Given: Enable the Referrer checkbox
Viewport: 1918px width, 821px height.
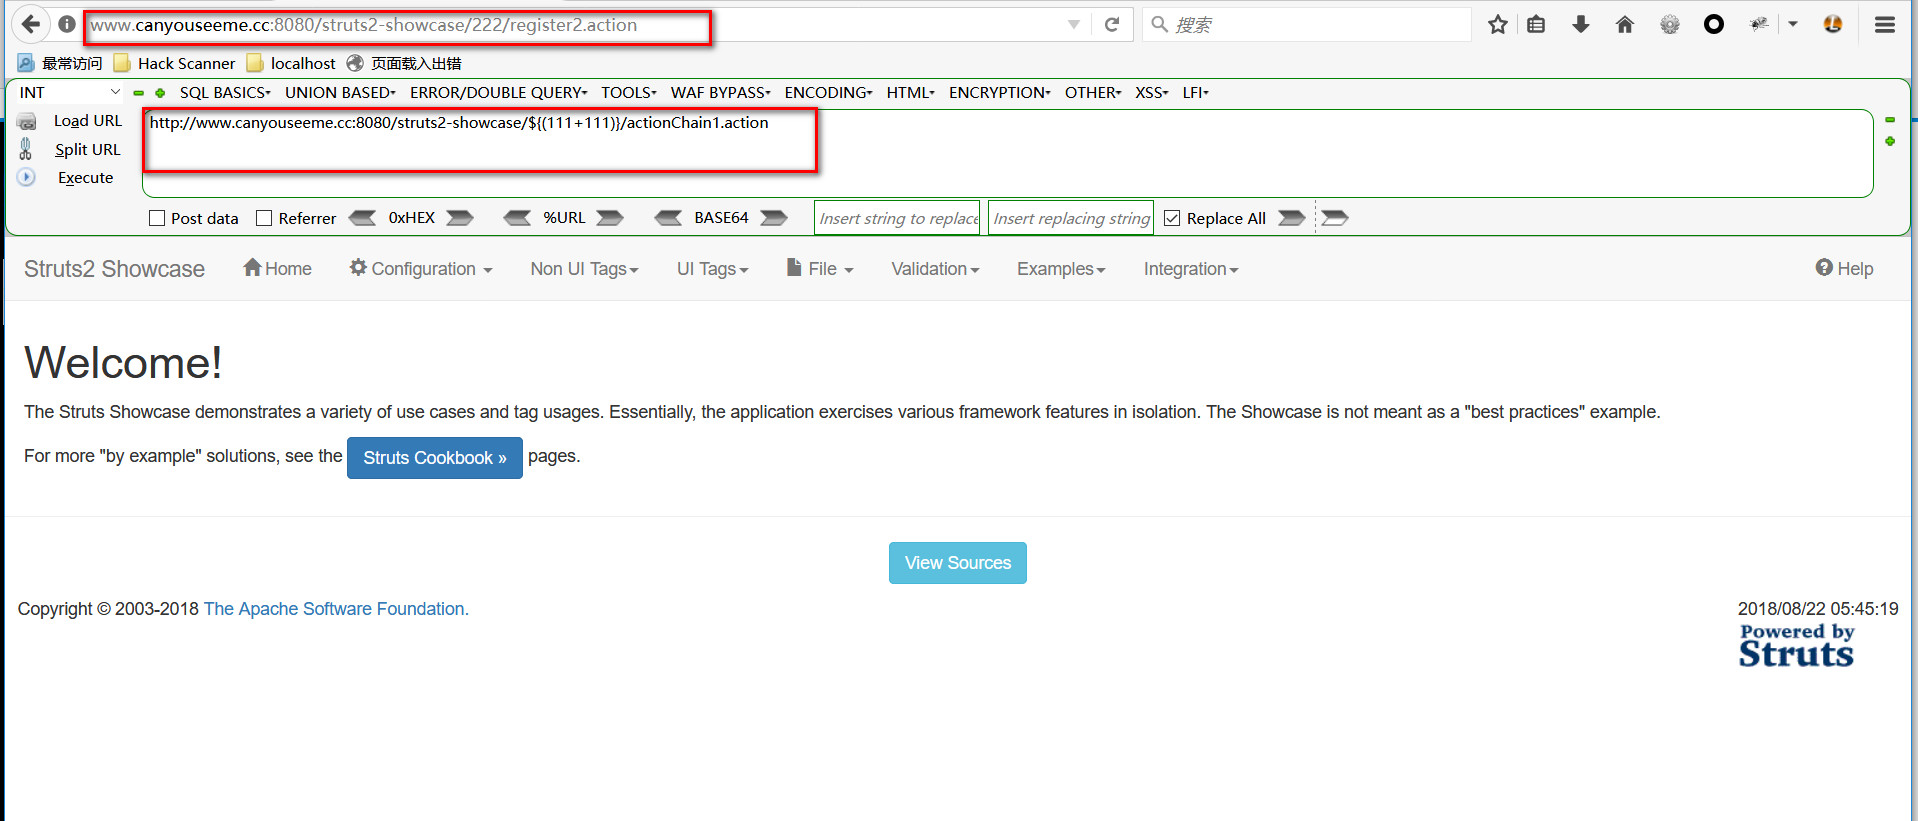Looking at the screenshot, I should pos(264,218).
